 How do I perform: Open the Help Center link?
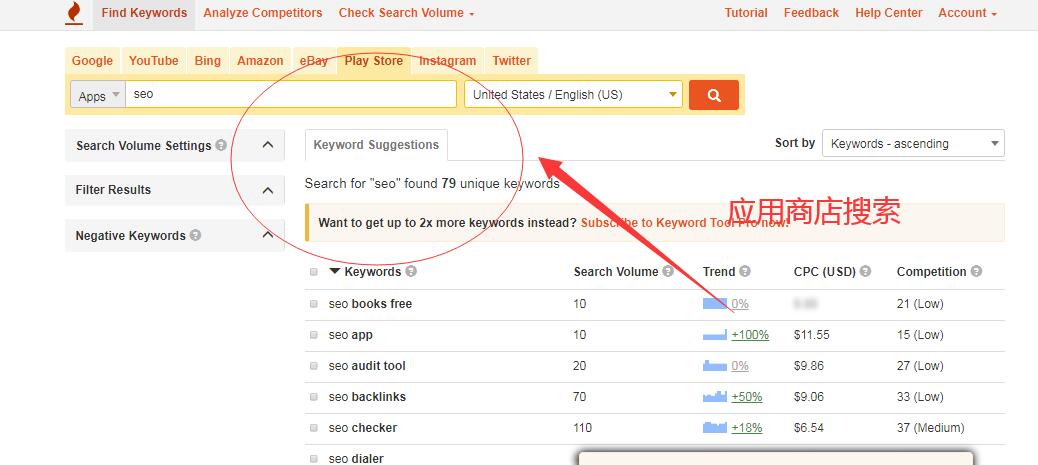[x=888, y=13]
